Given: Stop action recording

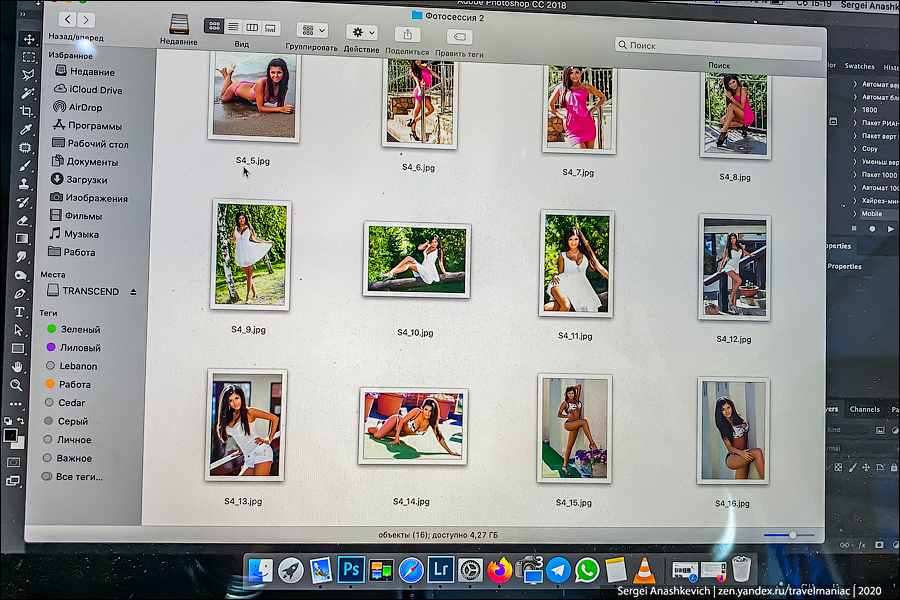Looking at the screenshot, I should pos(854,229).
